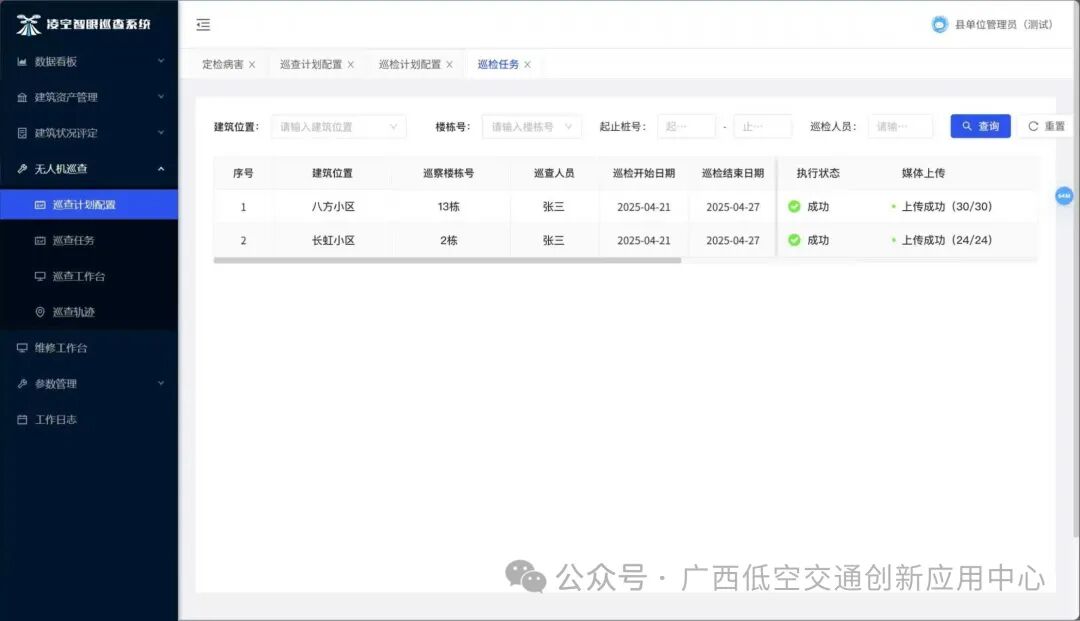Click the user avatar icon at top right
The image size is (1080, 621).
[x=939, y=25]
